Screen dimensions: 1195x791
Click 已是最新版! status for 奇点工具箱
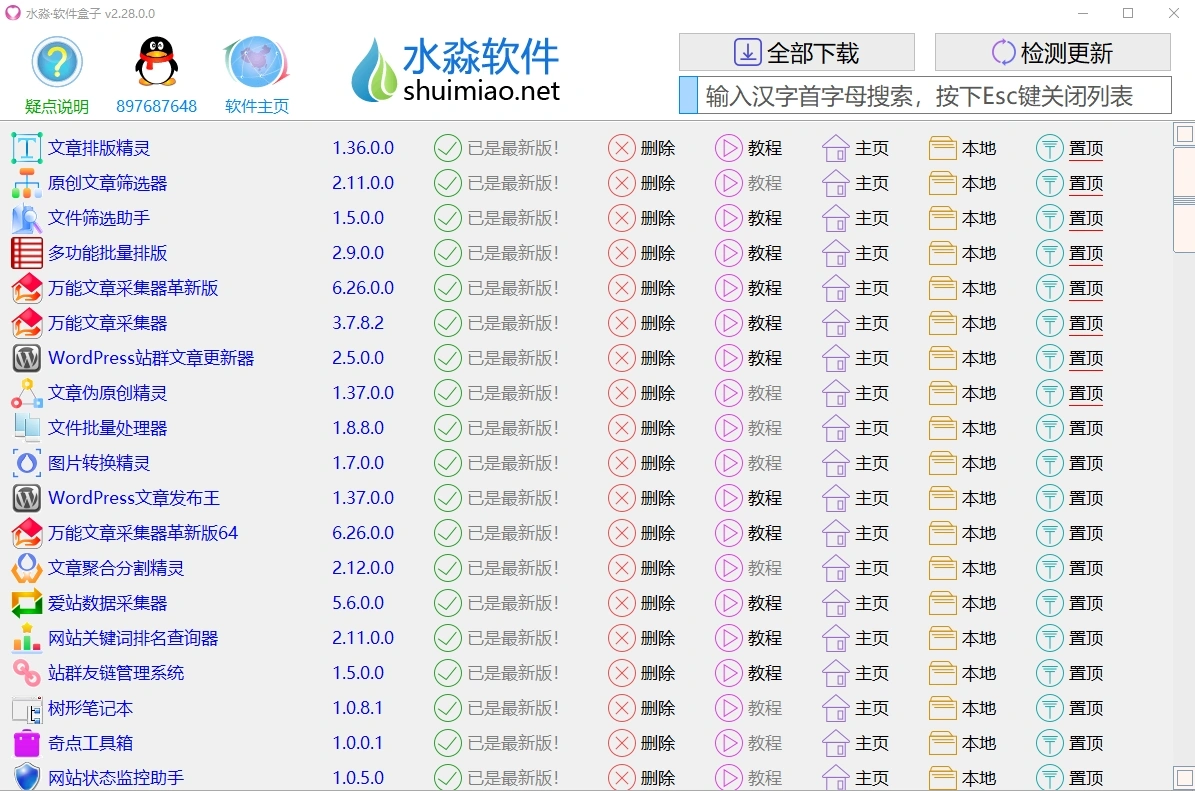click(513, 744)
